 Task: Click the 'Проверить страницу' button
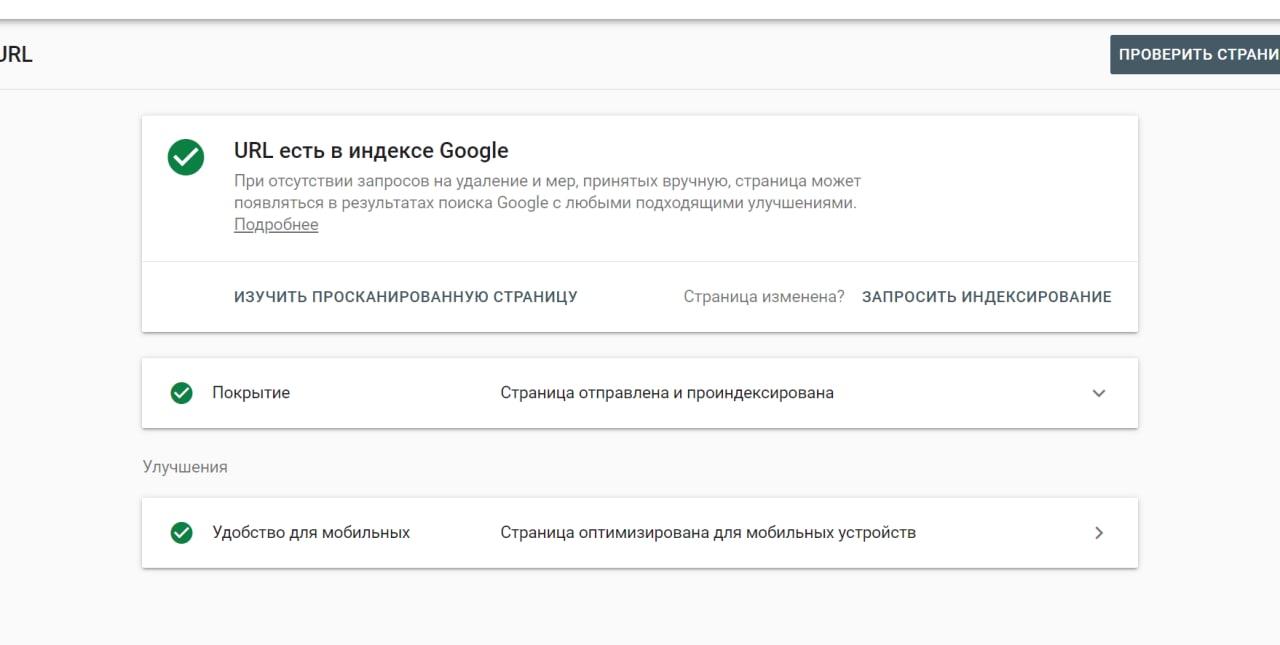click(x=1195, y=54)
